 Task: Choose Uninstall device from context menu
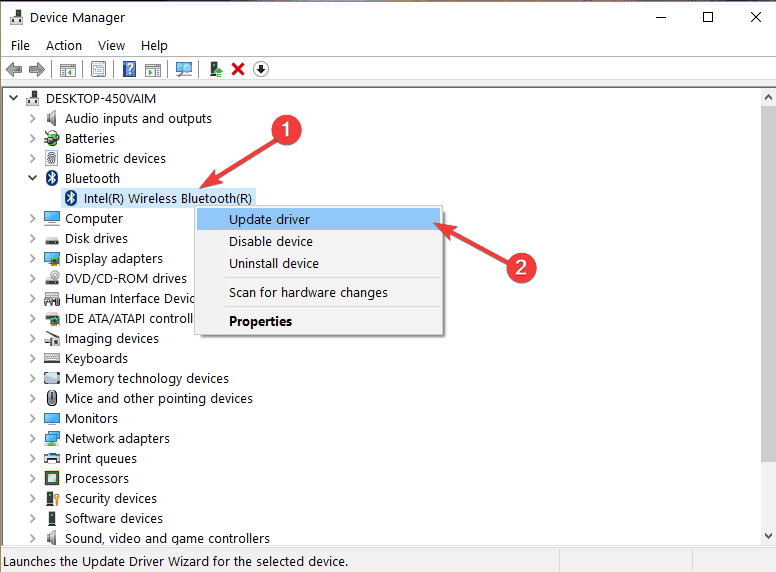click(318, 263)
